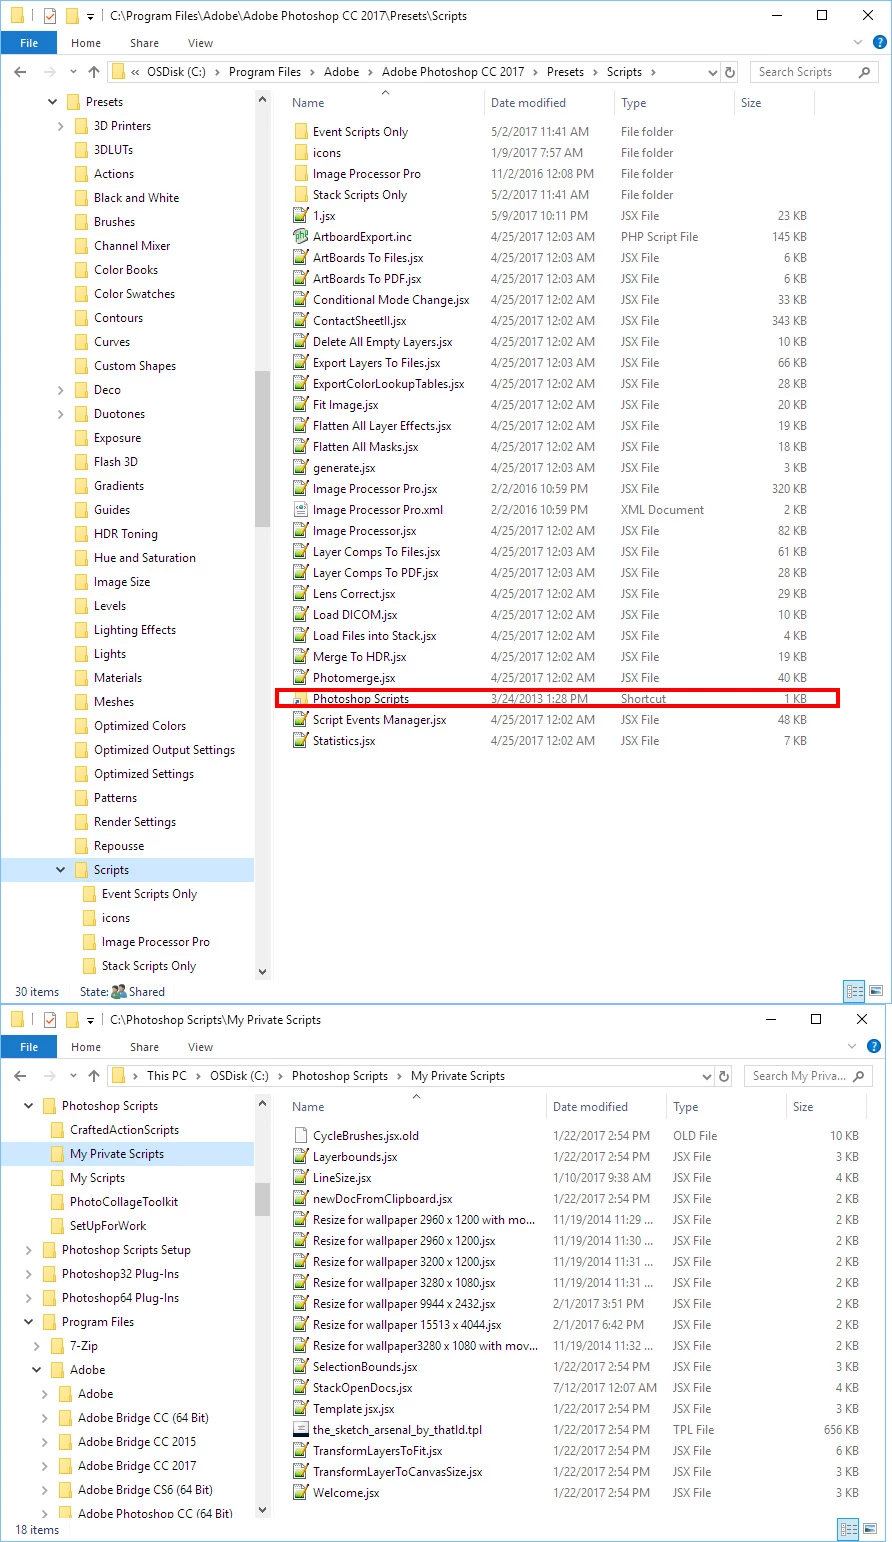892x1542 pixels.
Task: Open Home tab in Scripts window
Action: (x=86, y=43)
